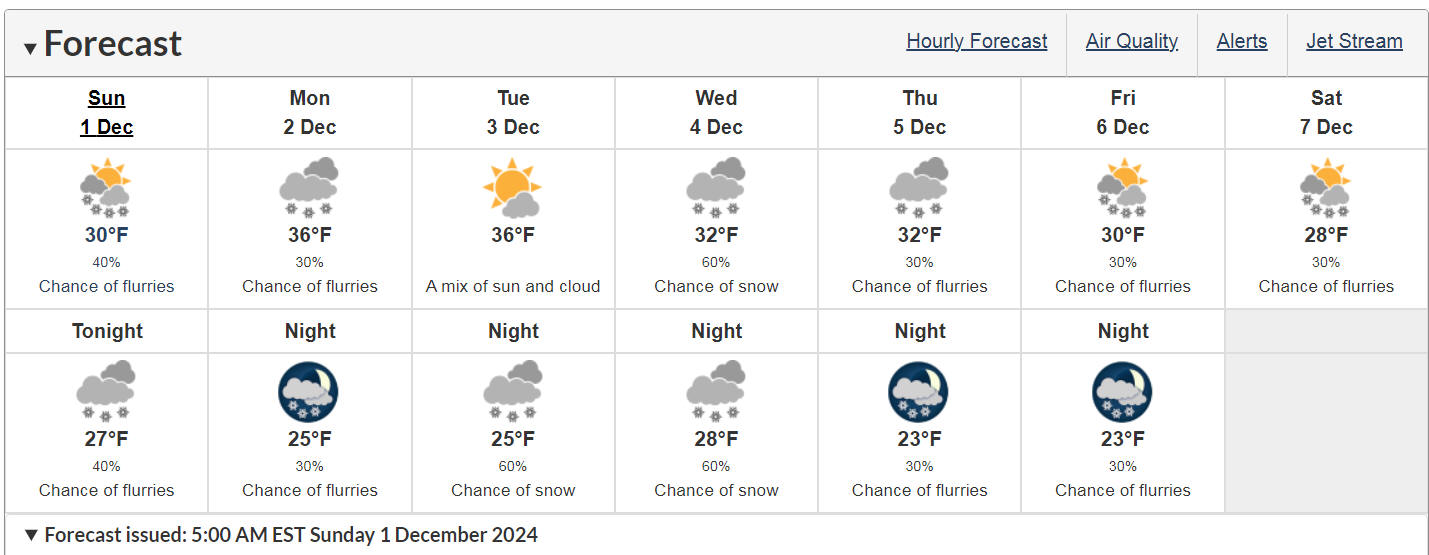Click Wednesday's daytime snow cloud icon
This screenshot has height=555, width=1429.
point(716,187)
